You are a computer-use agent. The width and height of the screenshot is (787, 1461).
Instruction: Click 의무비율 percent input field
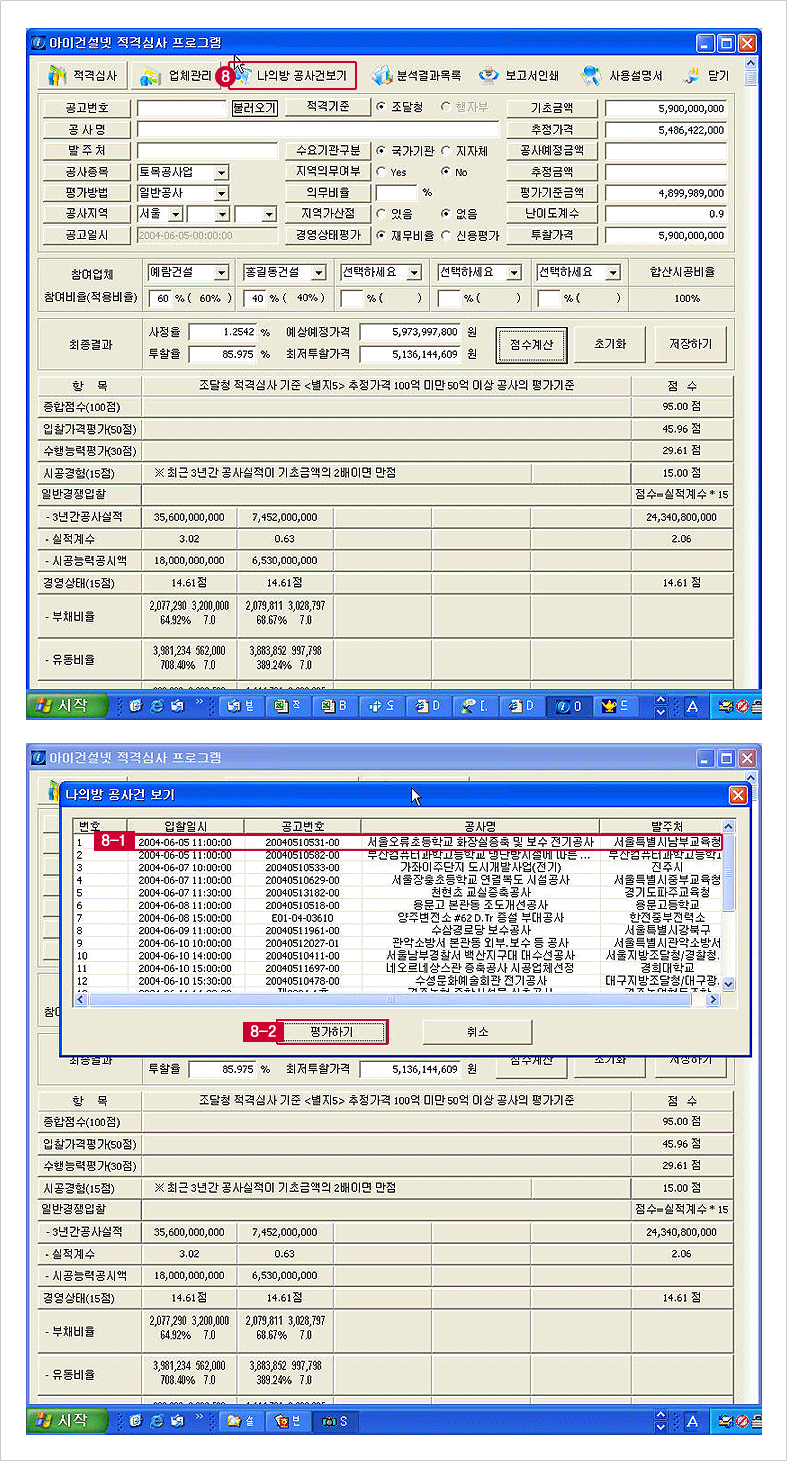(x=396, y=193)
